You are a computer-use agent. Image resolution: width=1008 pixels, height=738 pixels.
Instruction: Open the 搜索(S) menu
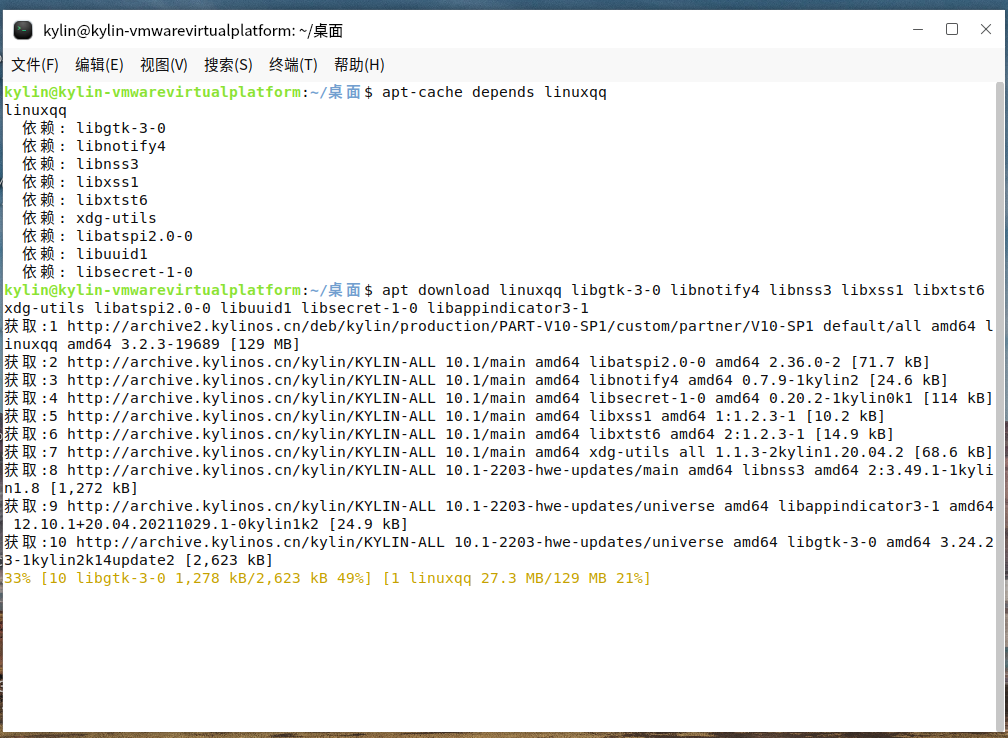[228, 65]
